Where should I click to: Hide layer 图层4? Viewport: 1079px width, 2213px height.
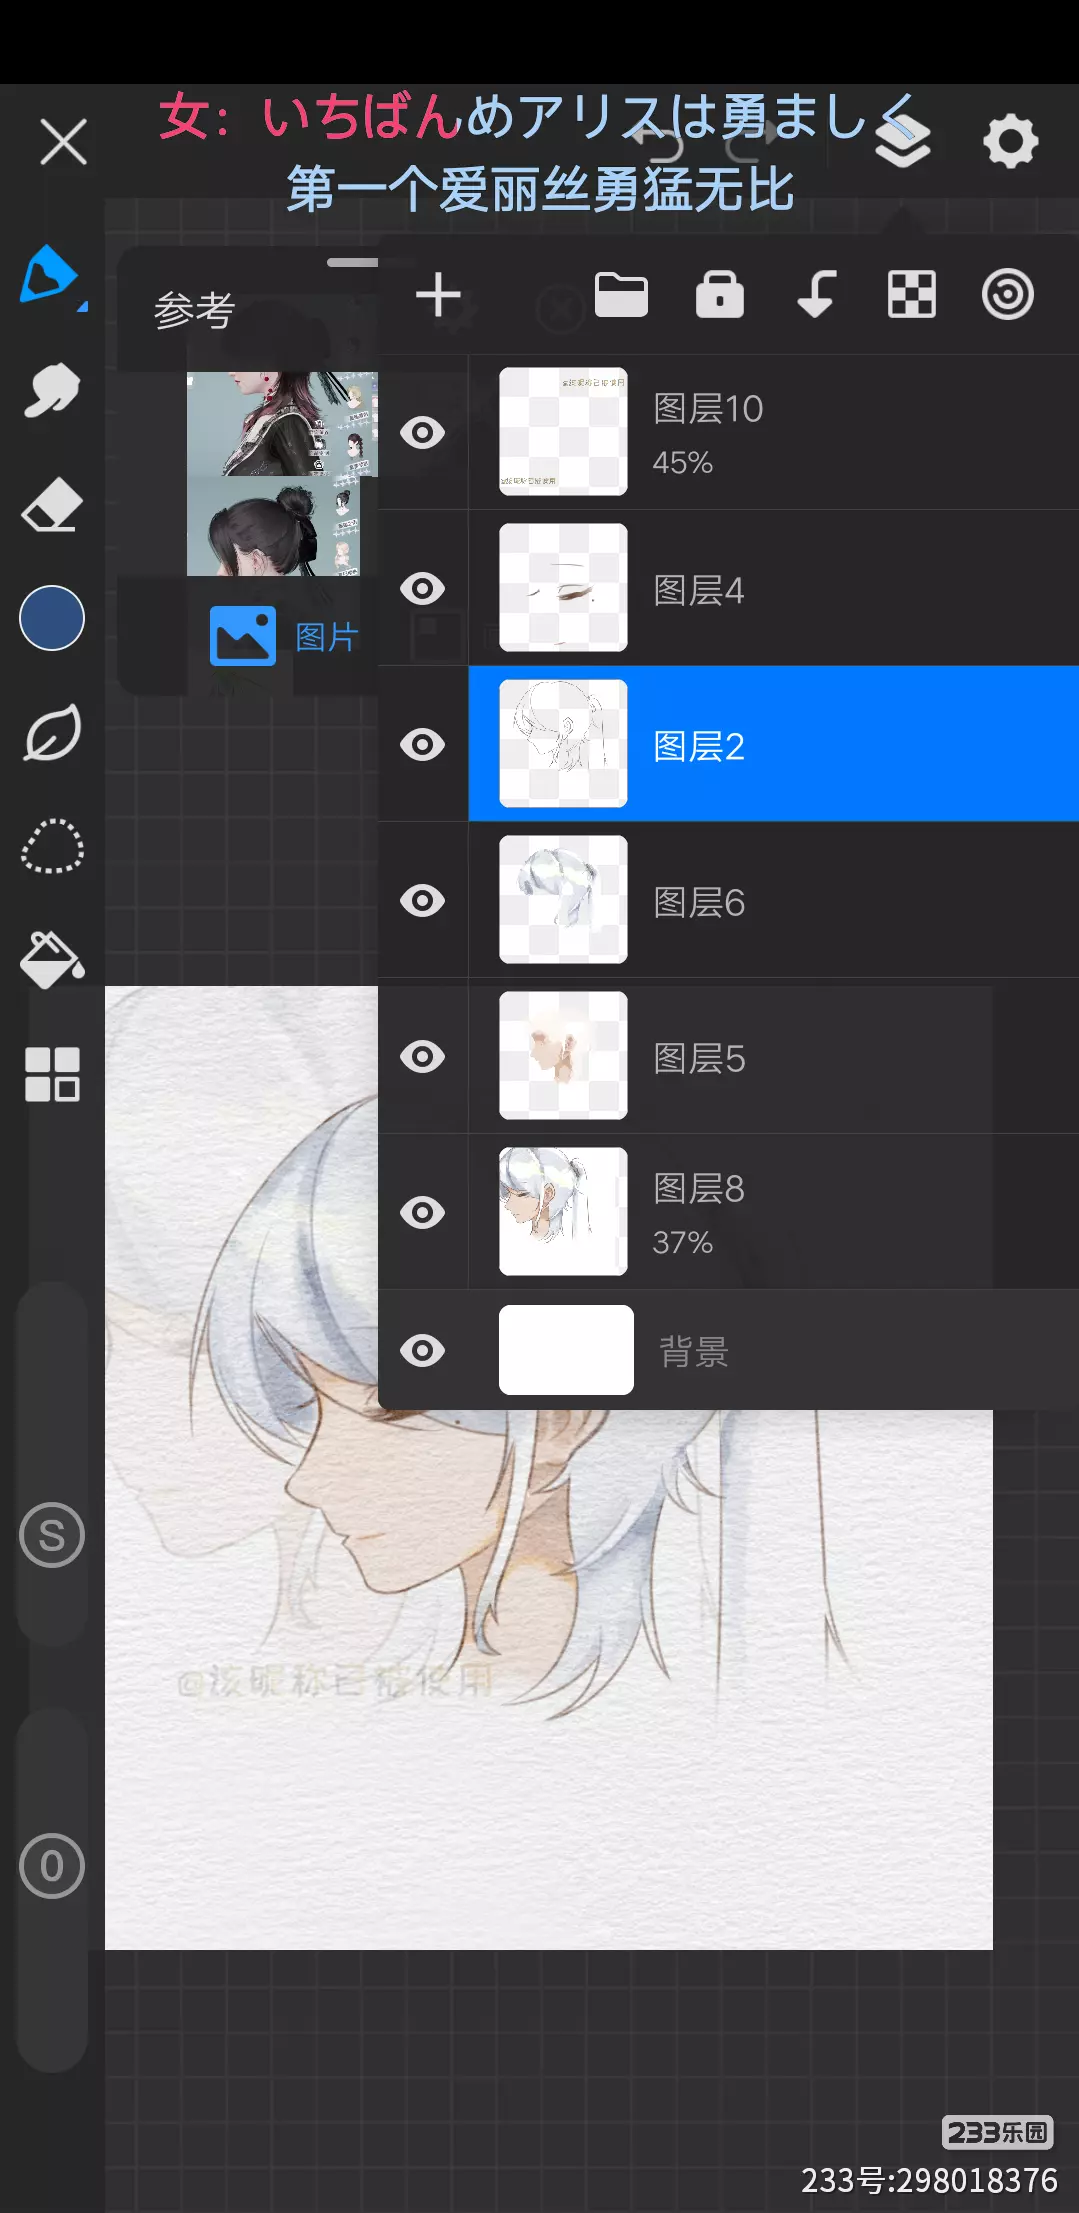point(422,589)
